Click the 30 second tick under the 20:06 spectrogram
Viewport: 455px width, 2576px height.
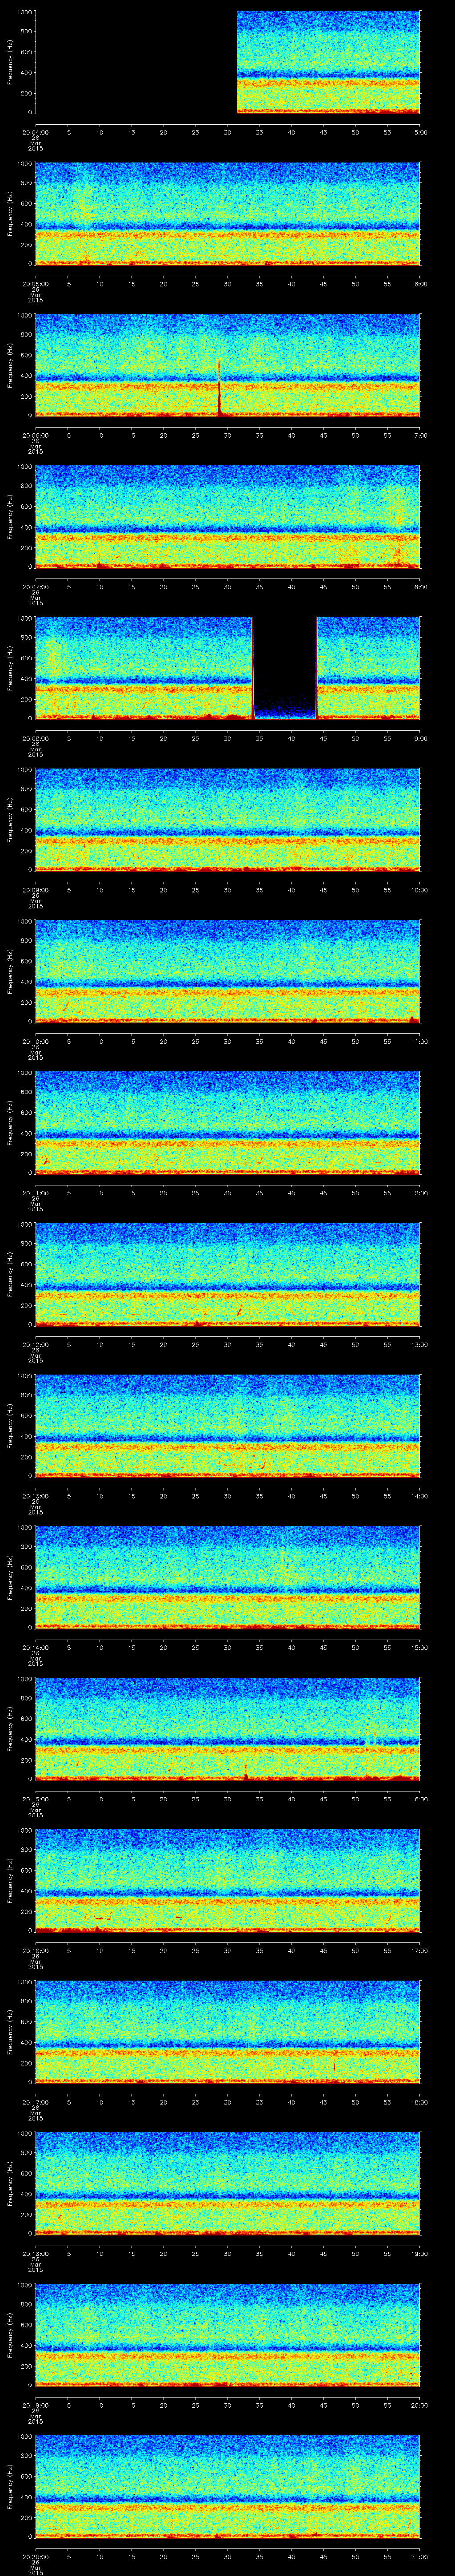tap(227, 435)
